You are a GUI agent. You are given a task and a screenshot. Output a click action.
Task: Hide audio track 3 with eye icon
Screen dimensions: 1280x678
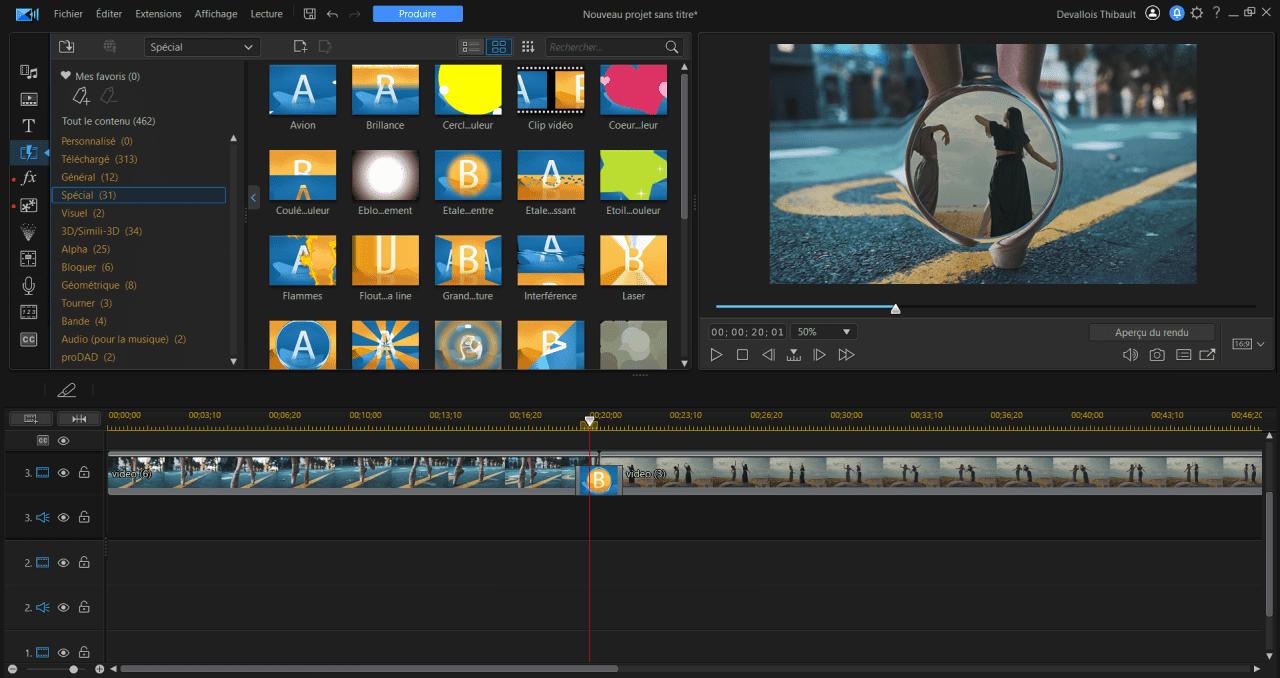click(x=63, y=518)
